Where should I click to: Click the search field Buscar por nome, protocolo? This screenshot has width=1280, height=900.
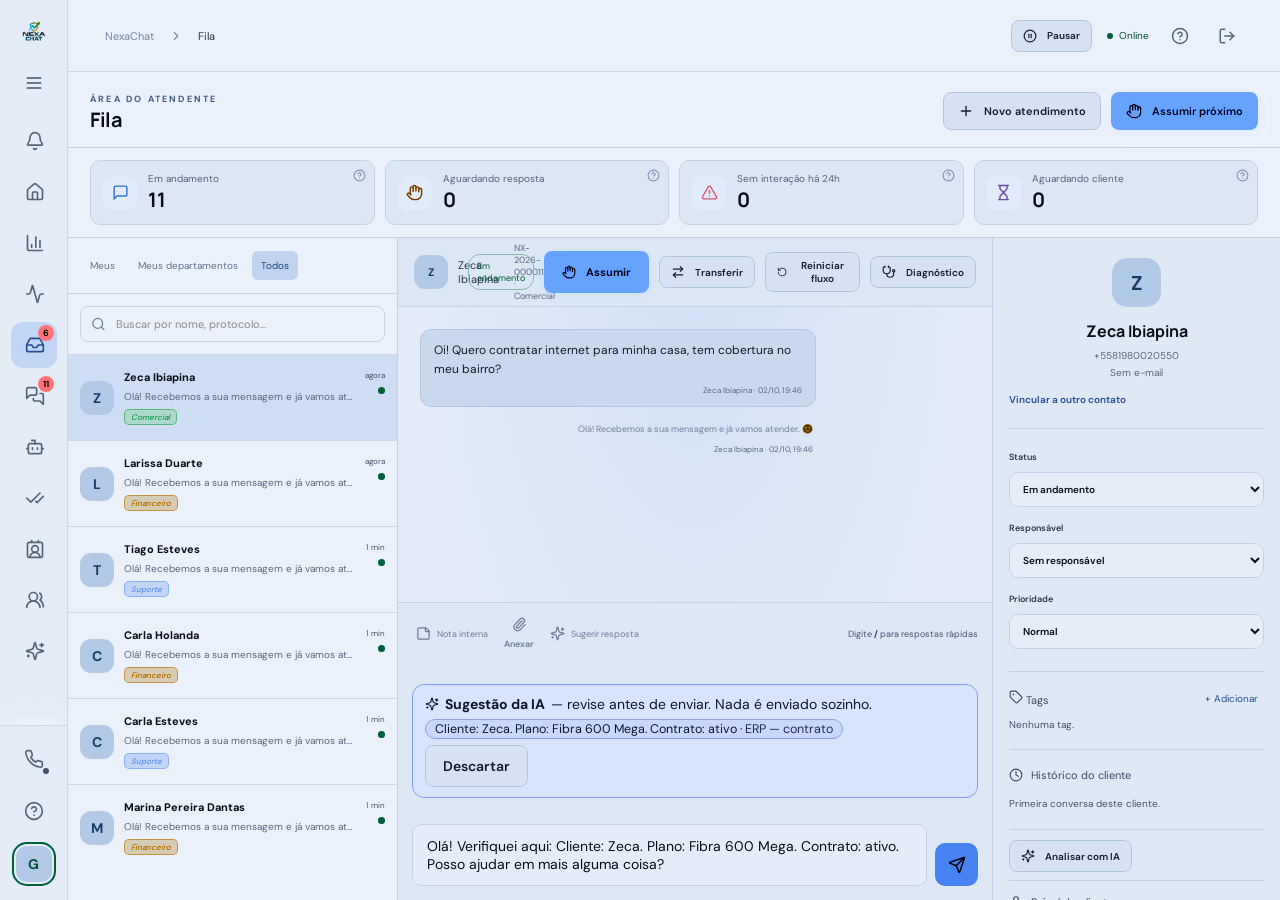tap(232, 324)
